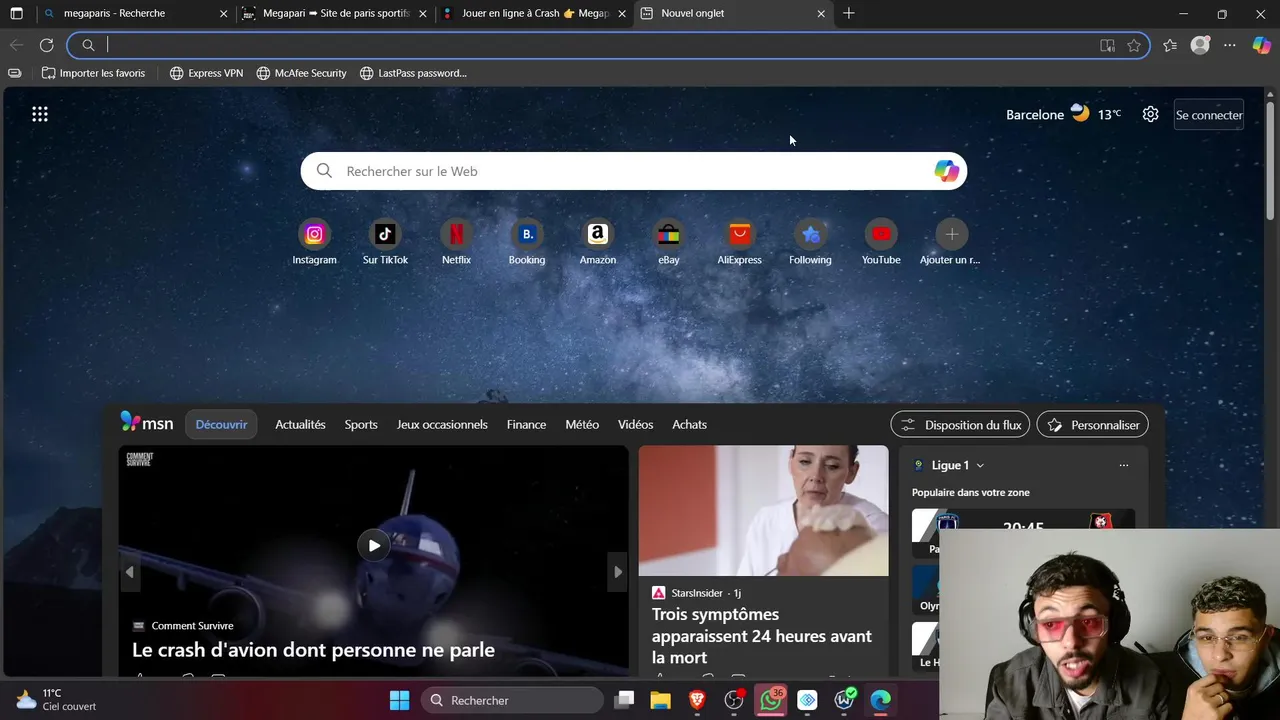This screenshot has height=720, width=1280.
Task: Open Ligue 1 card more options
Action: (1124, 465)
